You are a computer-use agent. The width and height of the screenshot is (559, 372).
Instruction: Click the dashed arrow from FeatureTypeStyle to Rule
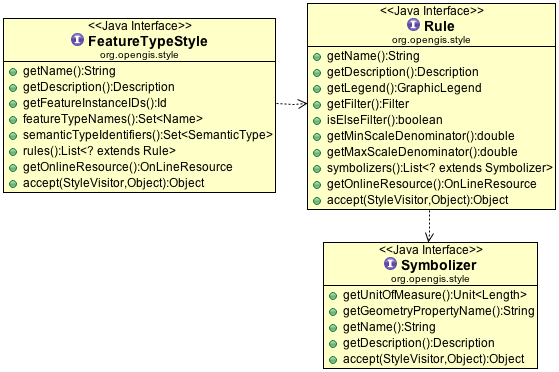click(x=292, y=104)
